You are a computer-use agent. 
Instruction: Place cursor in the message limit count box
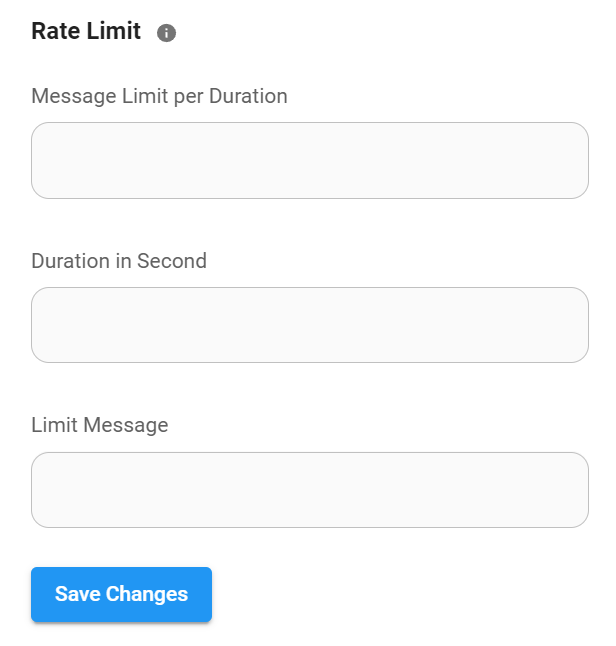click(309, 161)
